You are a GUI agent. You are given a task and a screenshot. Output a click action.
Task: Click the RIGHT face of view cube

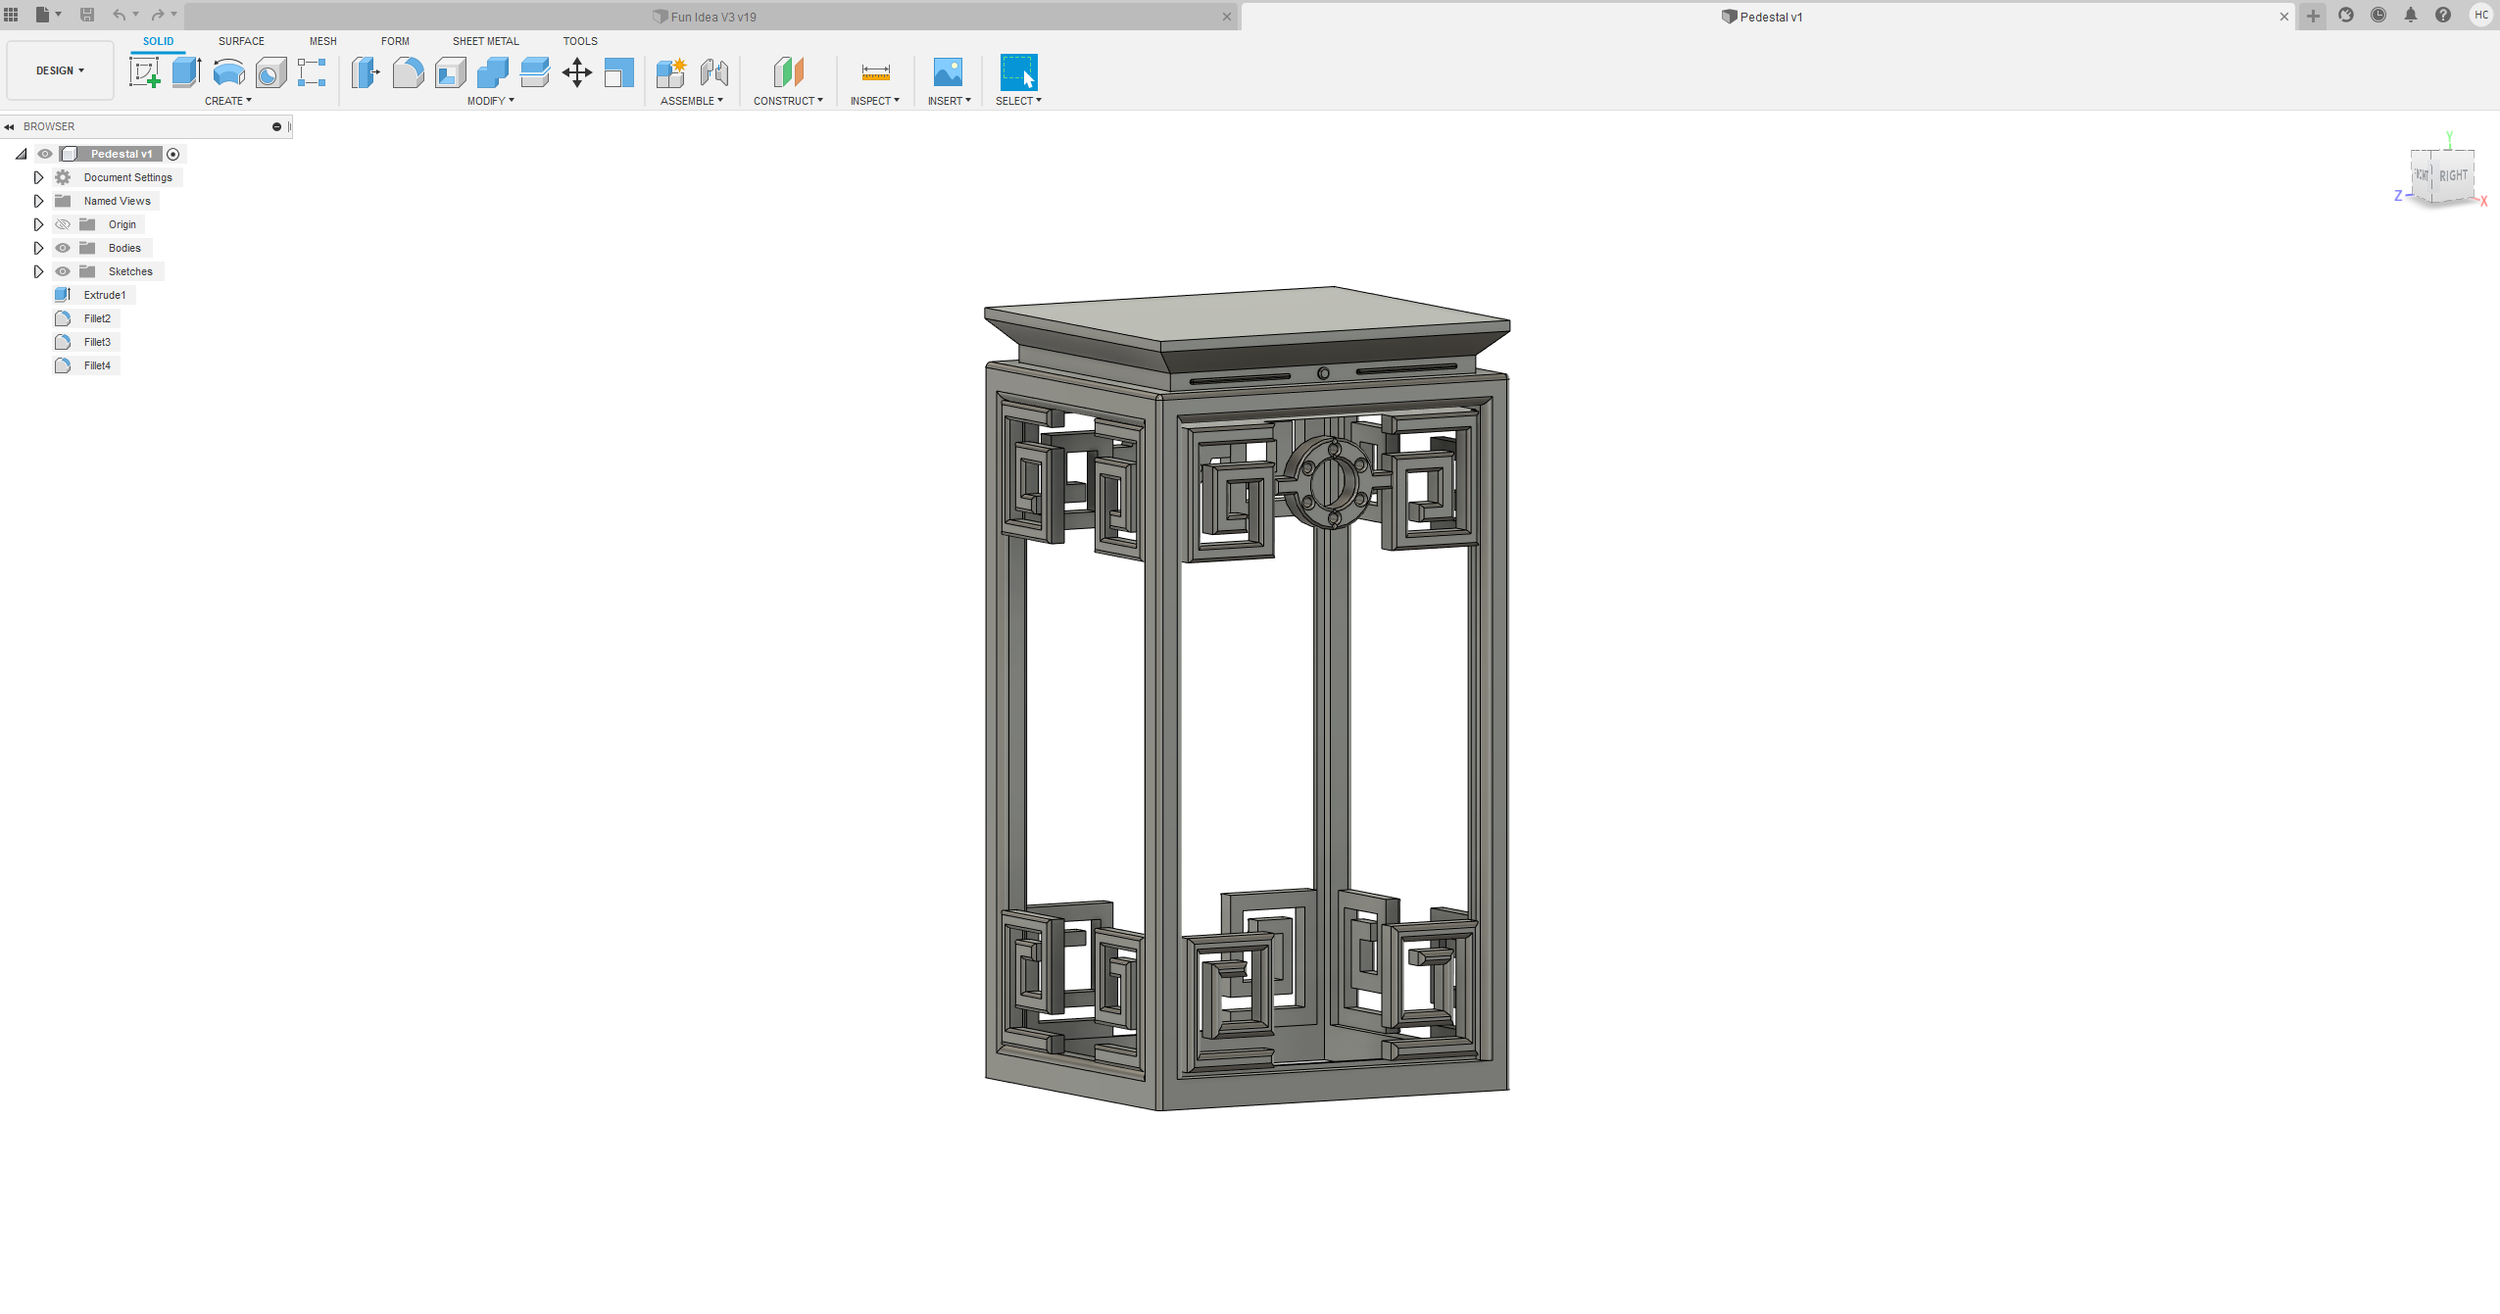click(x=2453, y=176)
